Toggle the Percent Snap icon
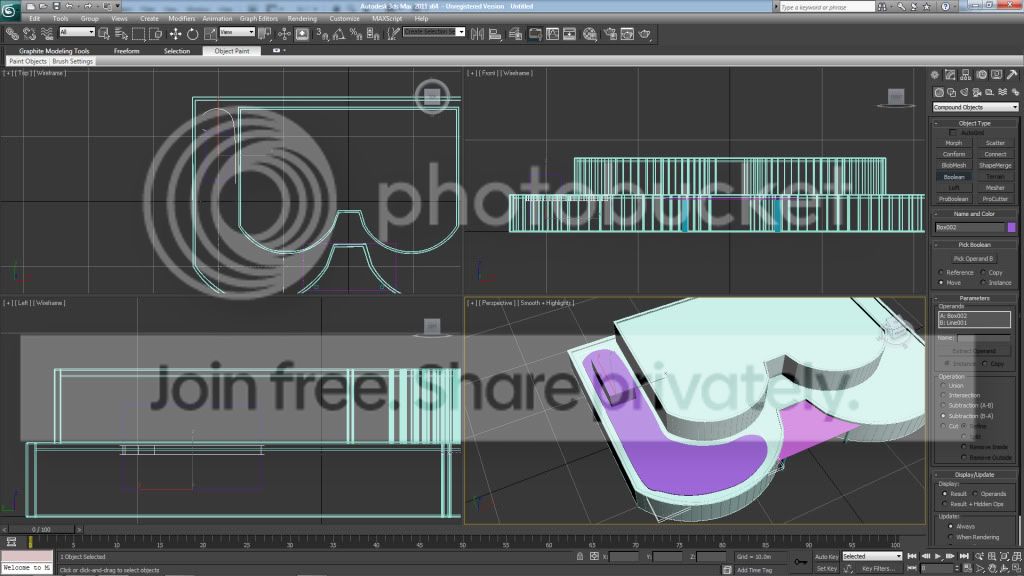This screenshot has height=576, width=1024. tap(356, 34)
